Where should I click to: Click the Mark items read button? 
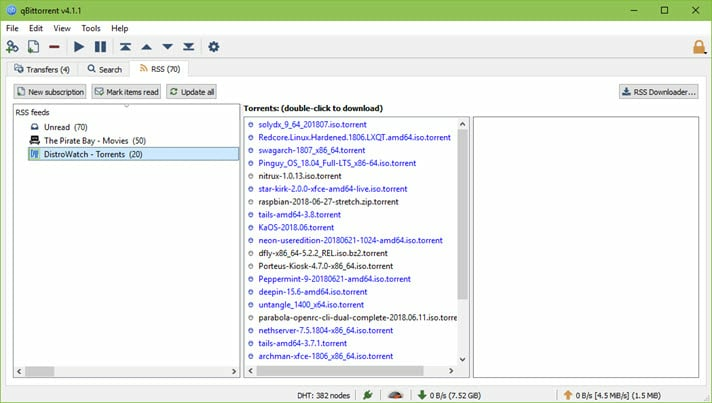tap(126, 92)
